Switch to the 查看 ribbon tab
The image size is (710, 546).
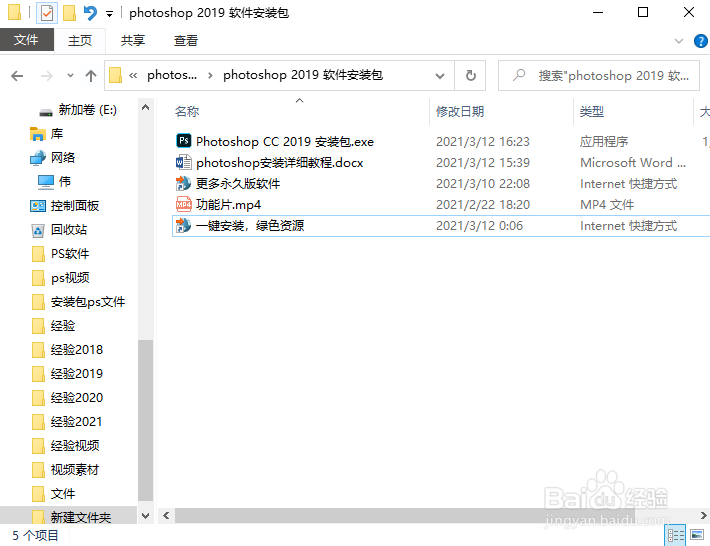186,41
